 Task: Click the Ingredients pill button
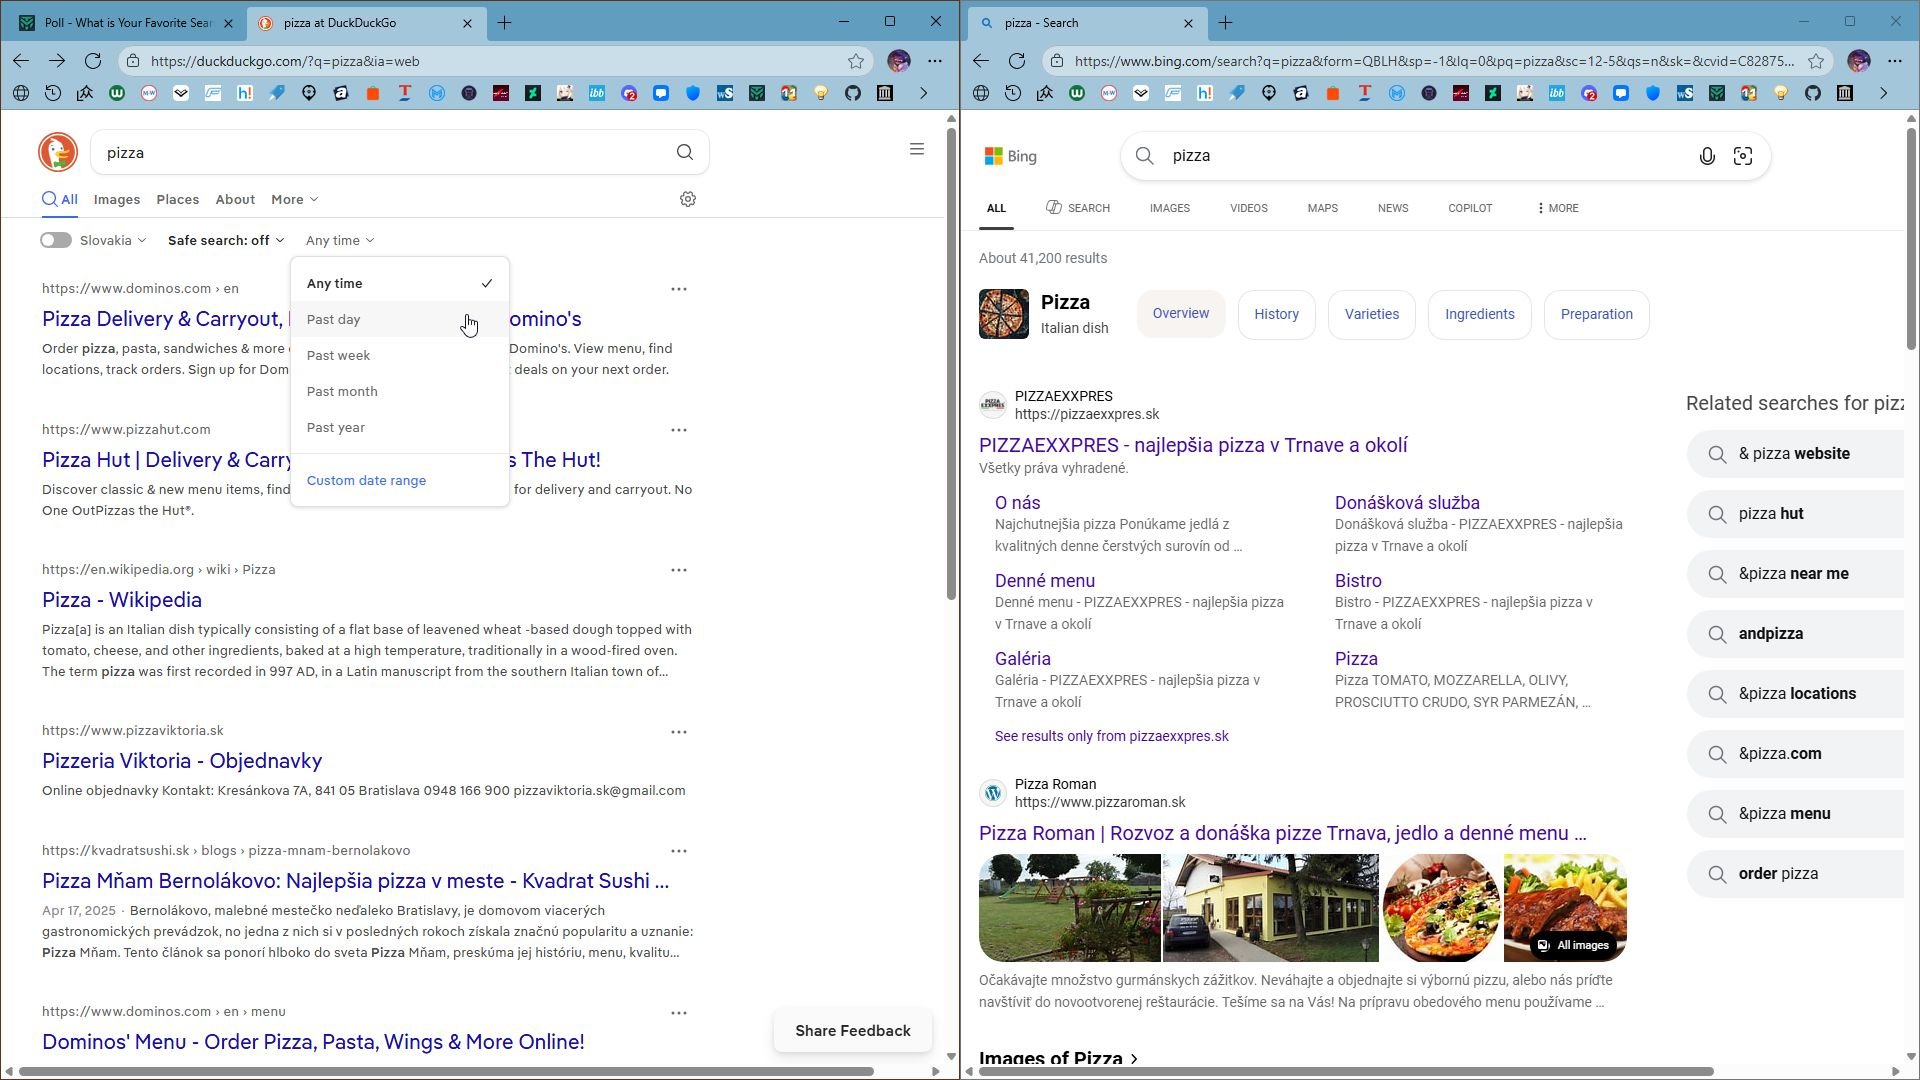click(x=1480, y=314)
